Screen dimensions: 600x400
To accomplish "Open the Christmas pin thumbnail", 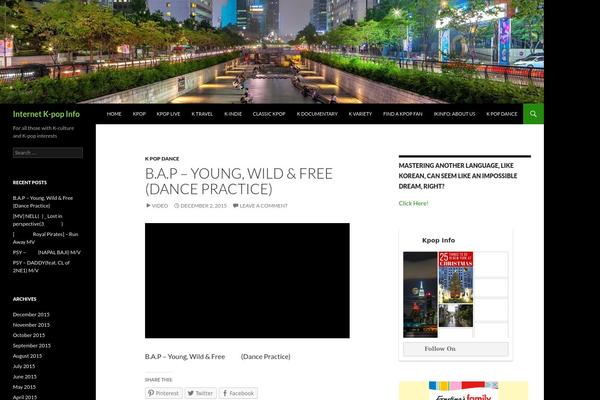I will 455,277.
